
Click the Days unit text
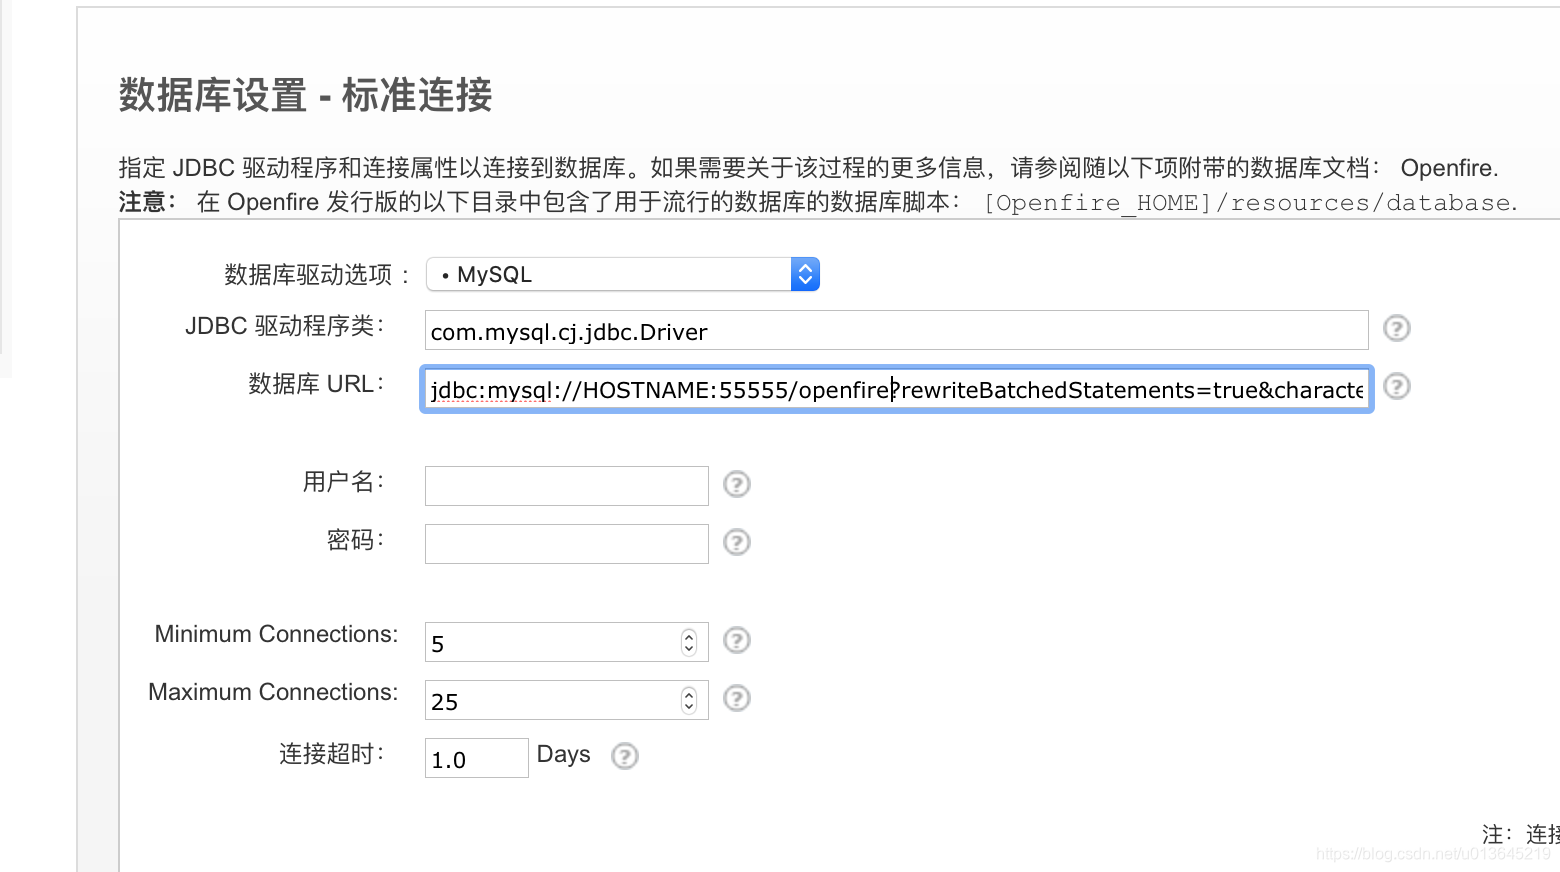coord(564,754)
